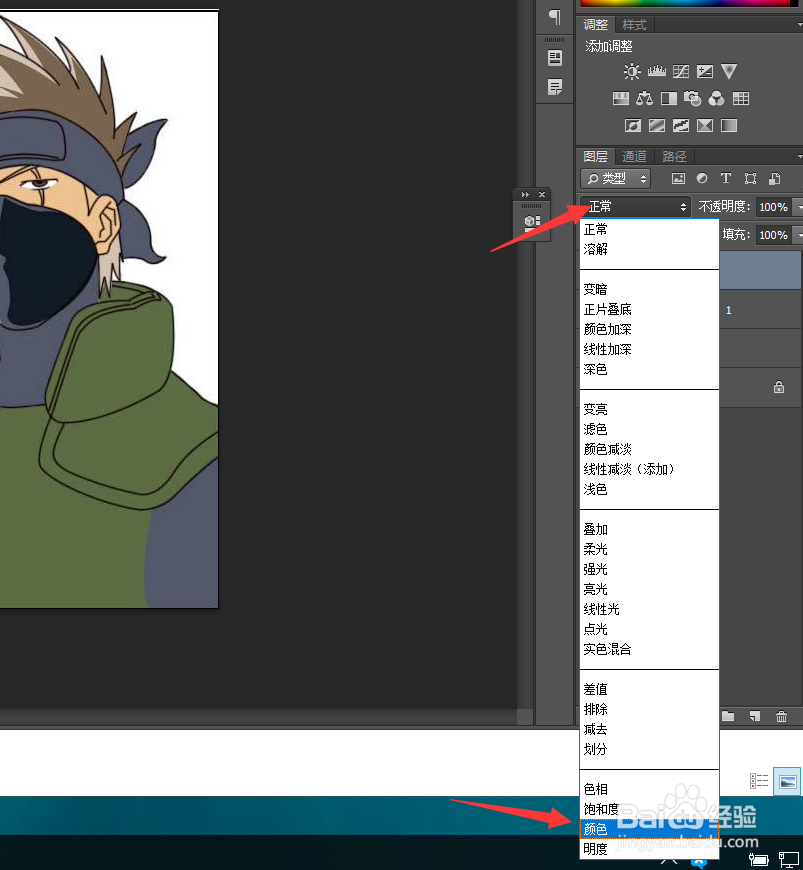Image resolution: width=803 pixels, height=870 pixels.
Task: Open the 类型 layer filter dropdown
Action: pos(615,179)
